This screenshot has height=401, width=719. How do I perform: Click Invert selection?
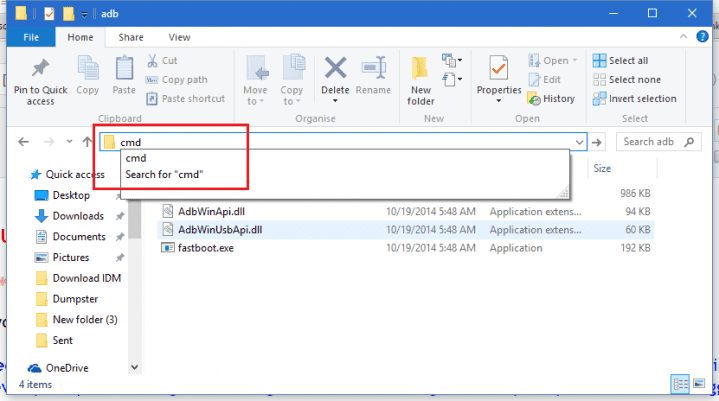tap(634, 99)
